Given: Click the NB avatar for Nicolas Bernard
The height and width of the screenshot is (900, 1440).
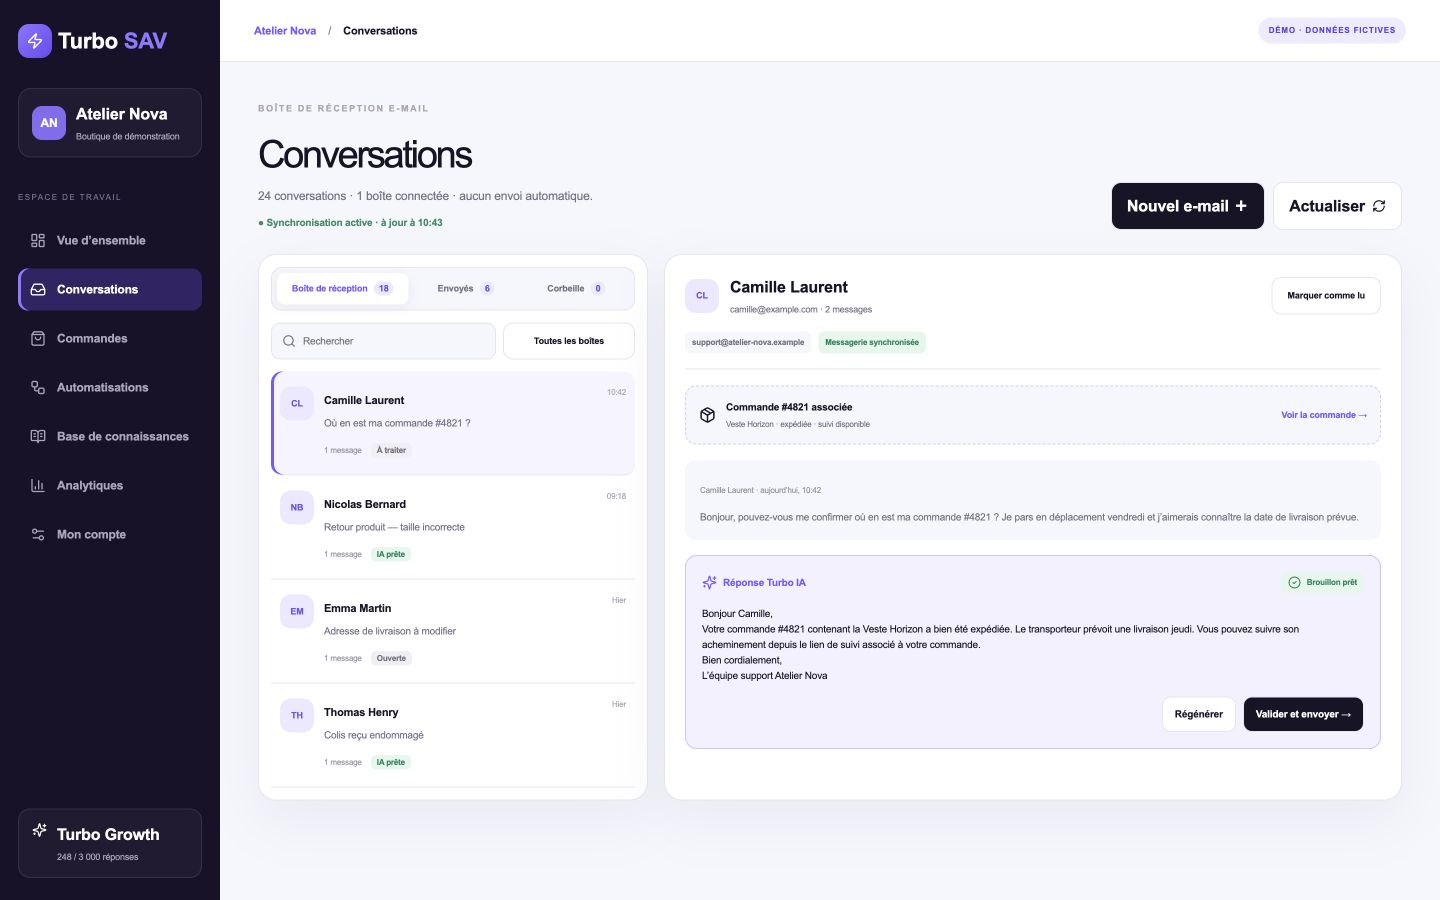Looking at the screenshot, I should 297,507.
